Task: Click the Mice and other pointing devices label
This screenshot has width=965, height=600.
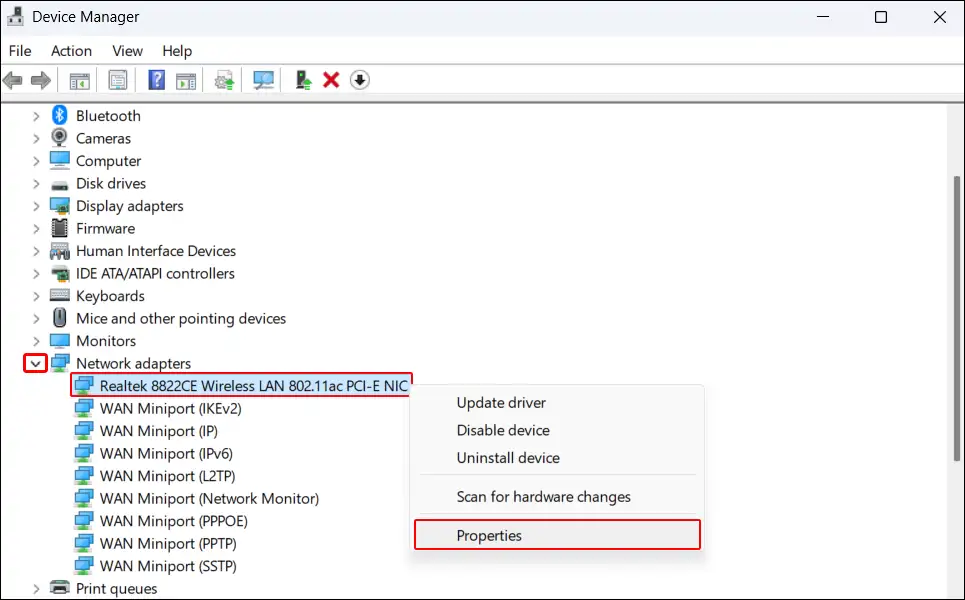Action: pos(181,319)
